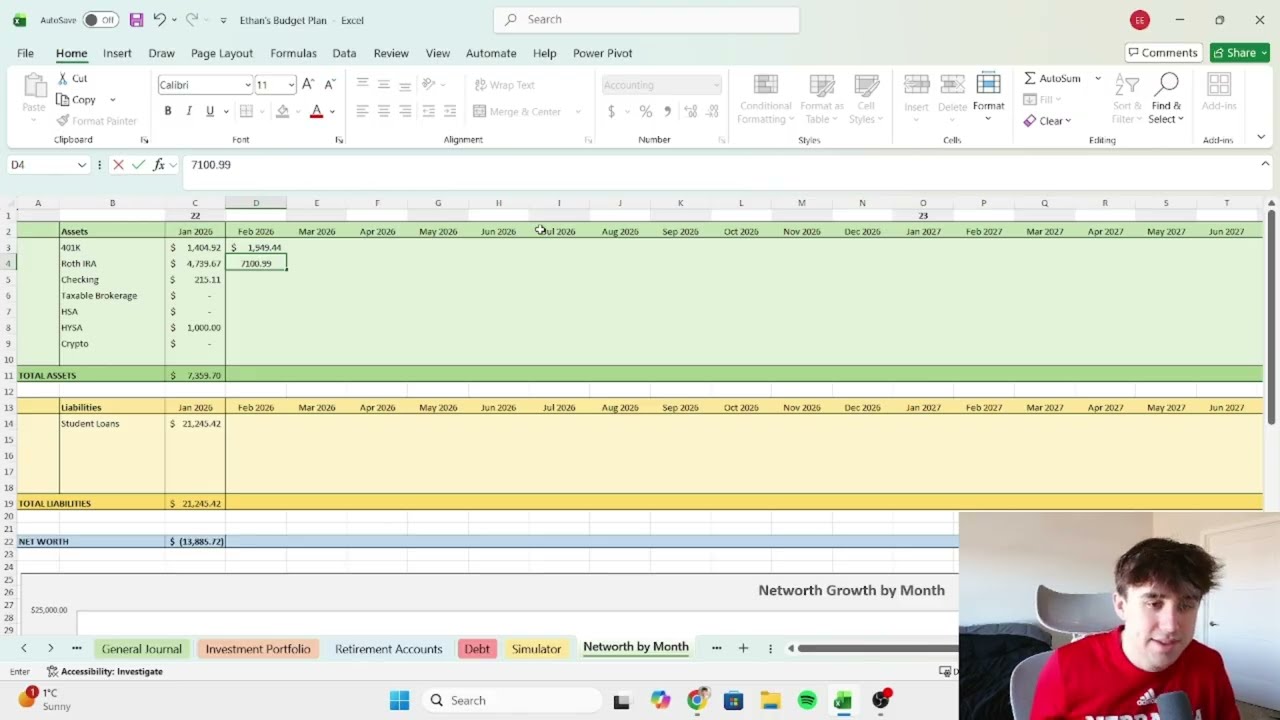Click the Save icon in the title bar
The width and height of the screenshot is (1280, 720).
(136, 20)
